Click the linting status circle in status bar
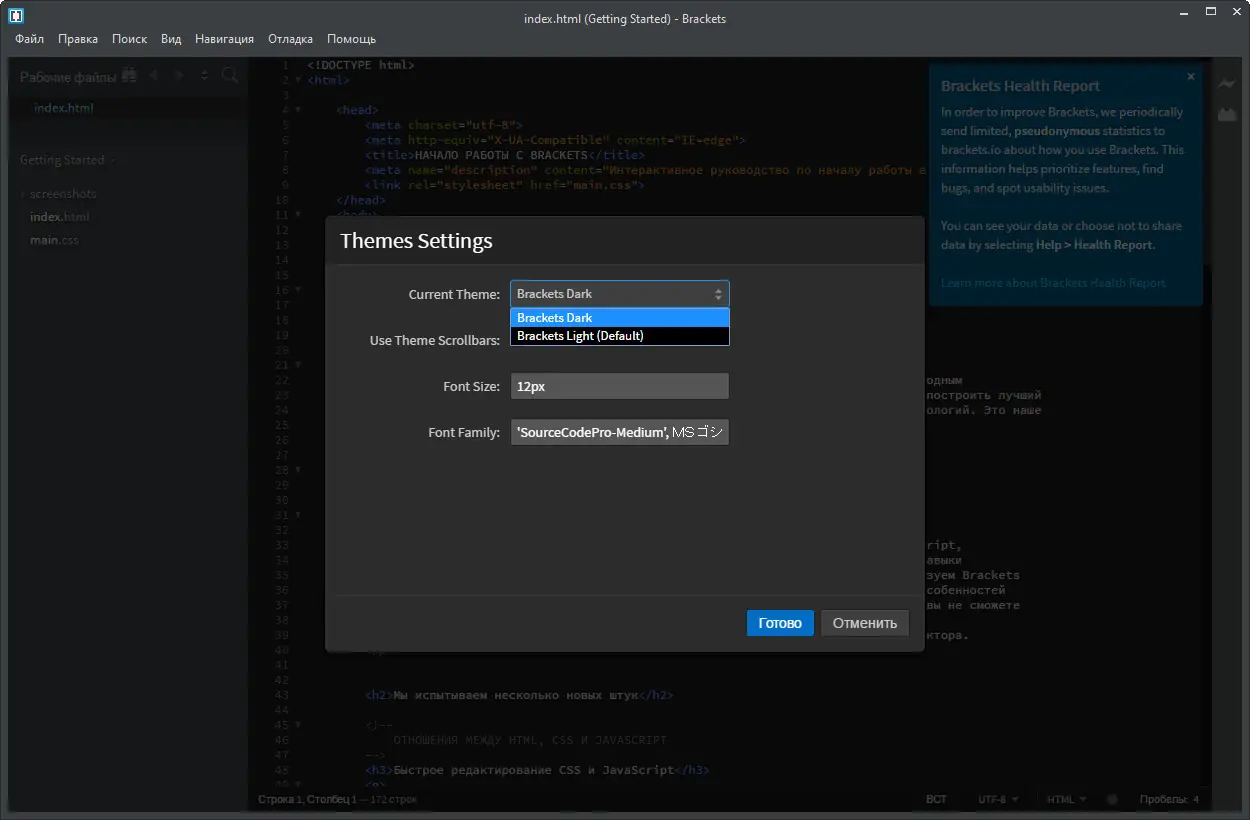1250x820 pixels. (1111, 800)
